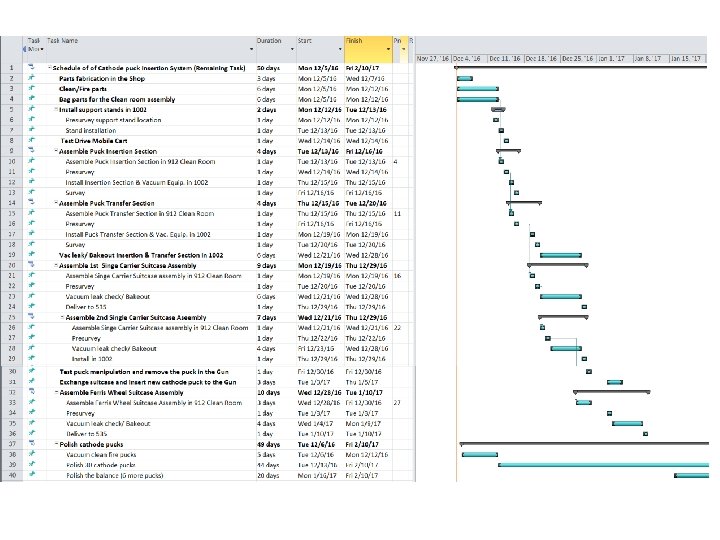Image resolution: width=720 pixels, height=540 pixels.
Task: Click the Clean/Fire parts Gantt bar
Action: pos(478,89)
